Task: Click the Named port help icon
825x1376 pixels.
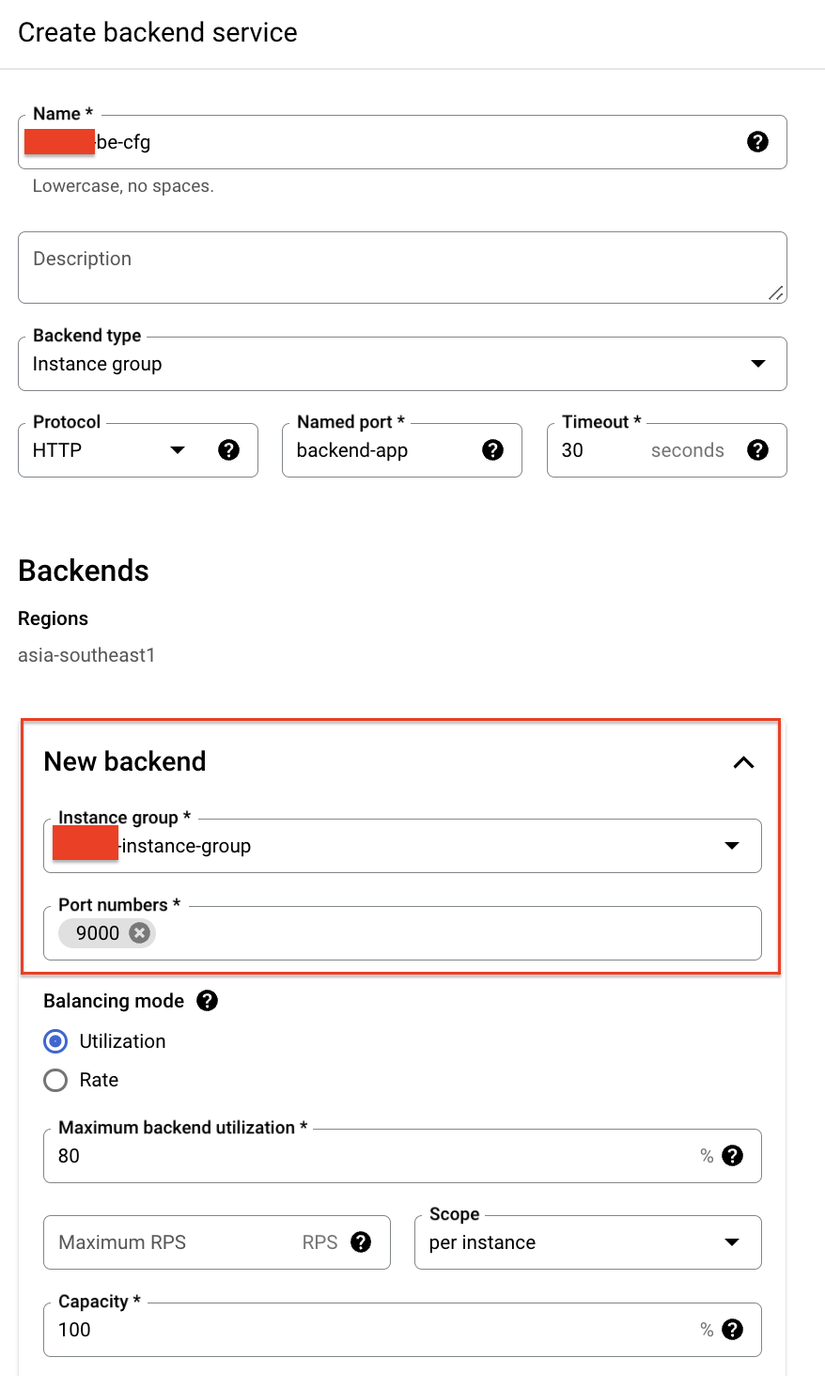Action: tap(493, 450)
